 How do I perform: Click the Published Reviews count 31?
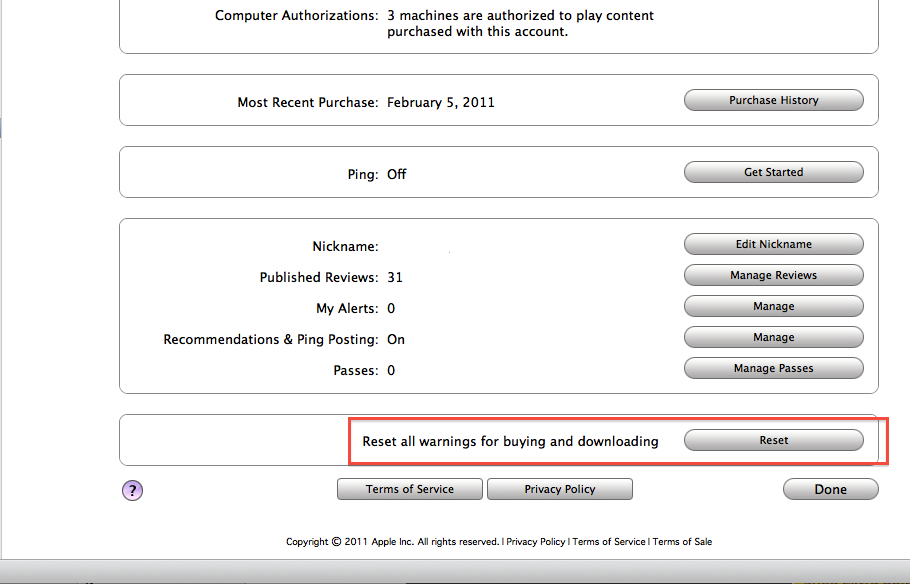(395, 277)
